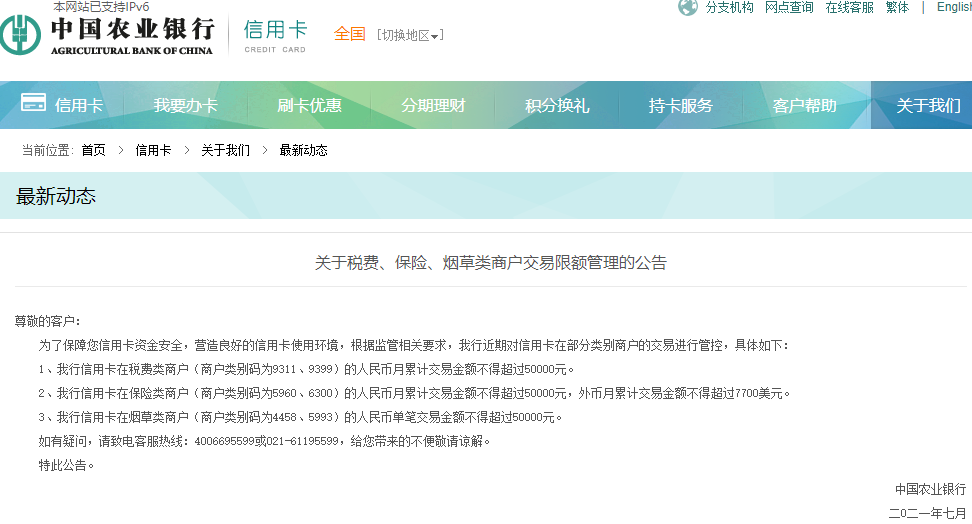Click the date 二〇二一年七月
Image resolution: width=972 pixels, height=524 pixels.
point(927,513)
